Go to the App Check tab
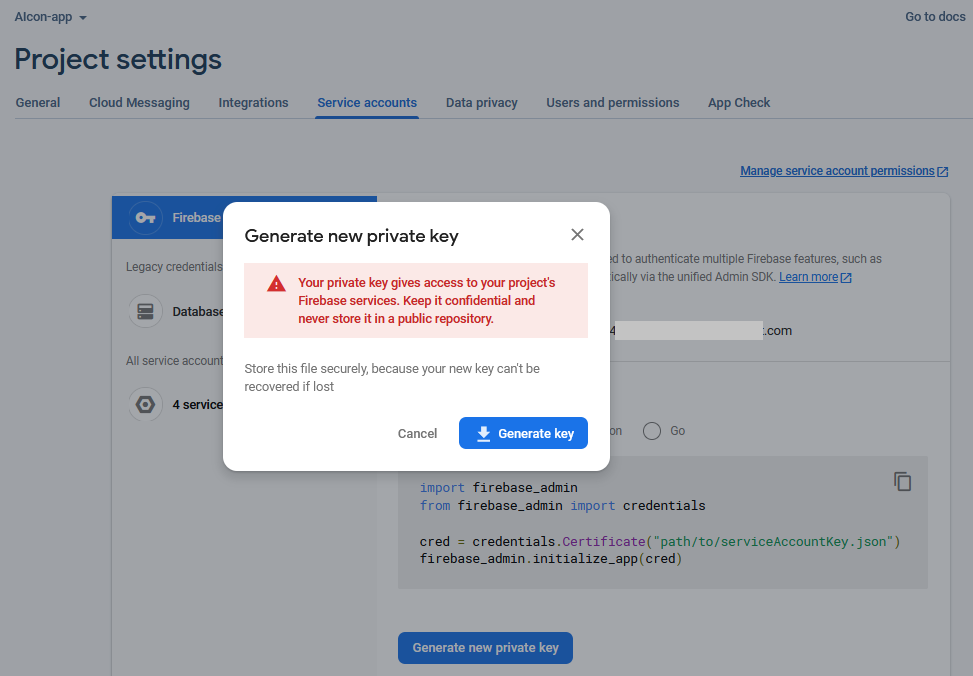This screenshot has width=973, height=676. [x=739, y=103]
